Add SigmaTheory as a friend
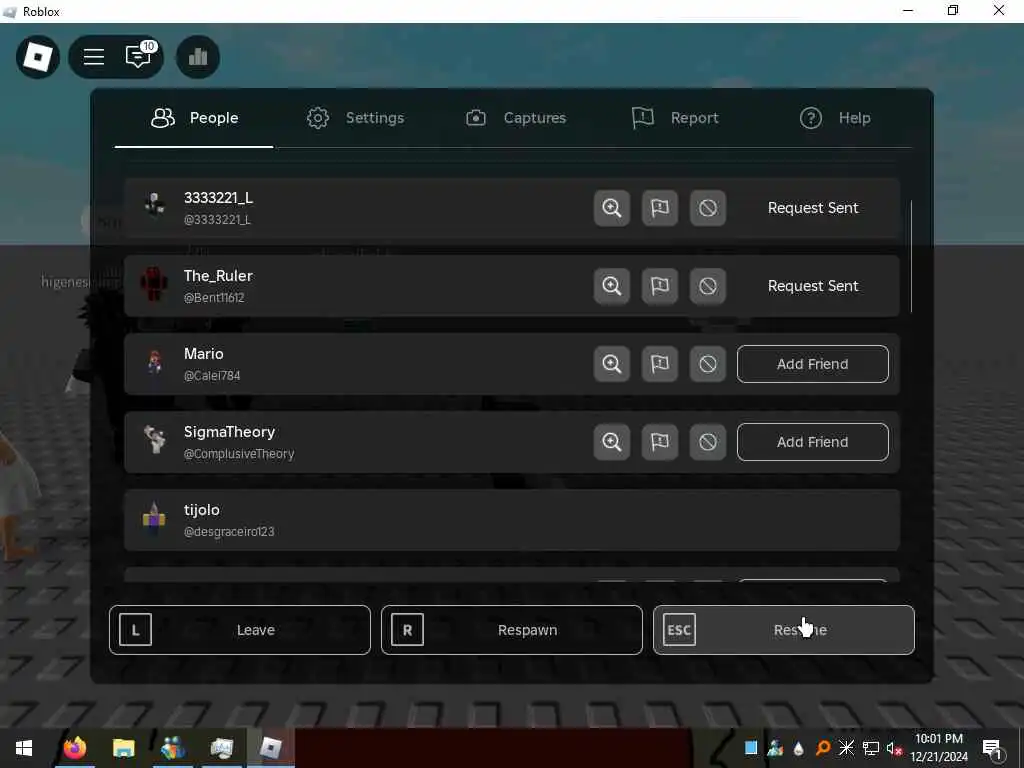Viewport: 1024px width, 768px height. tap(812, 442)
